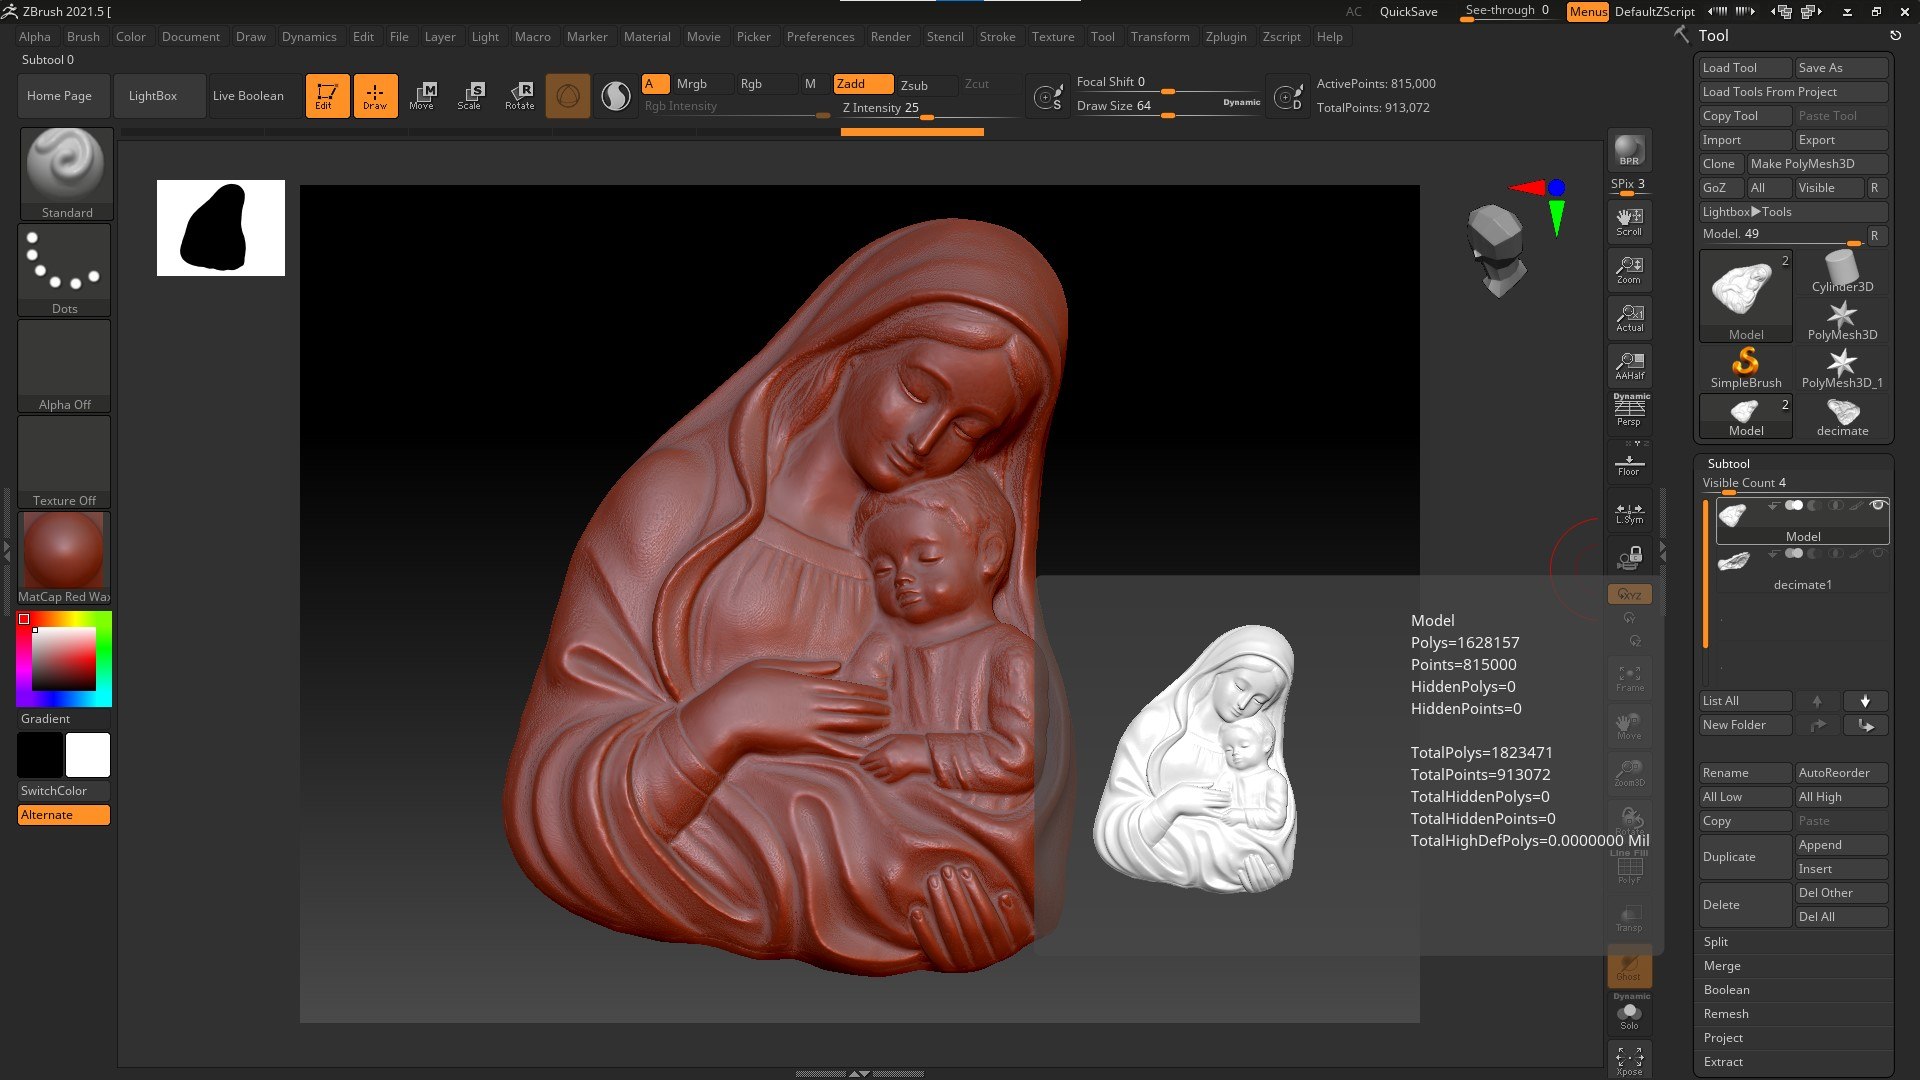The height and width of the screenshot is (1080, 1920).
Task: Toggle the Floor grid
Action: [x=1629, y=463]
